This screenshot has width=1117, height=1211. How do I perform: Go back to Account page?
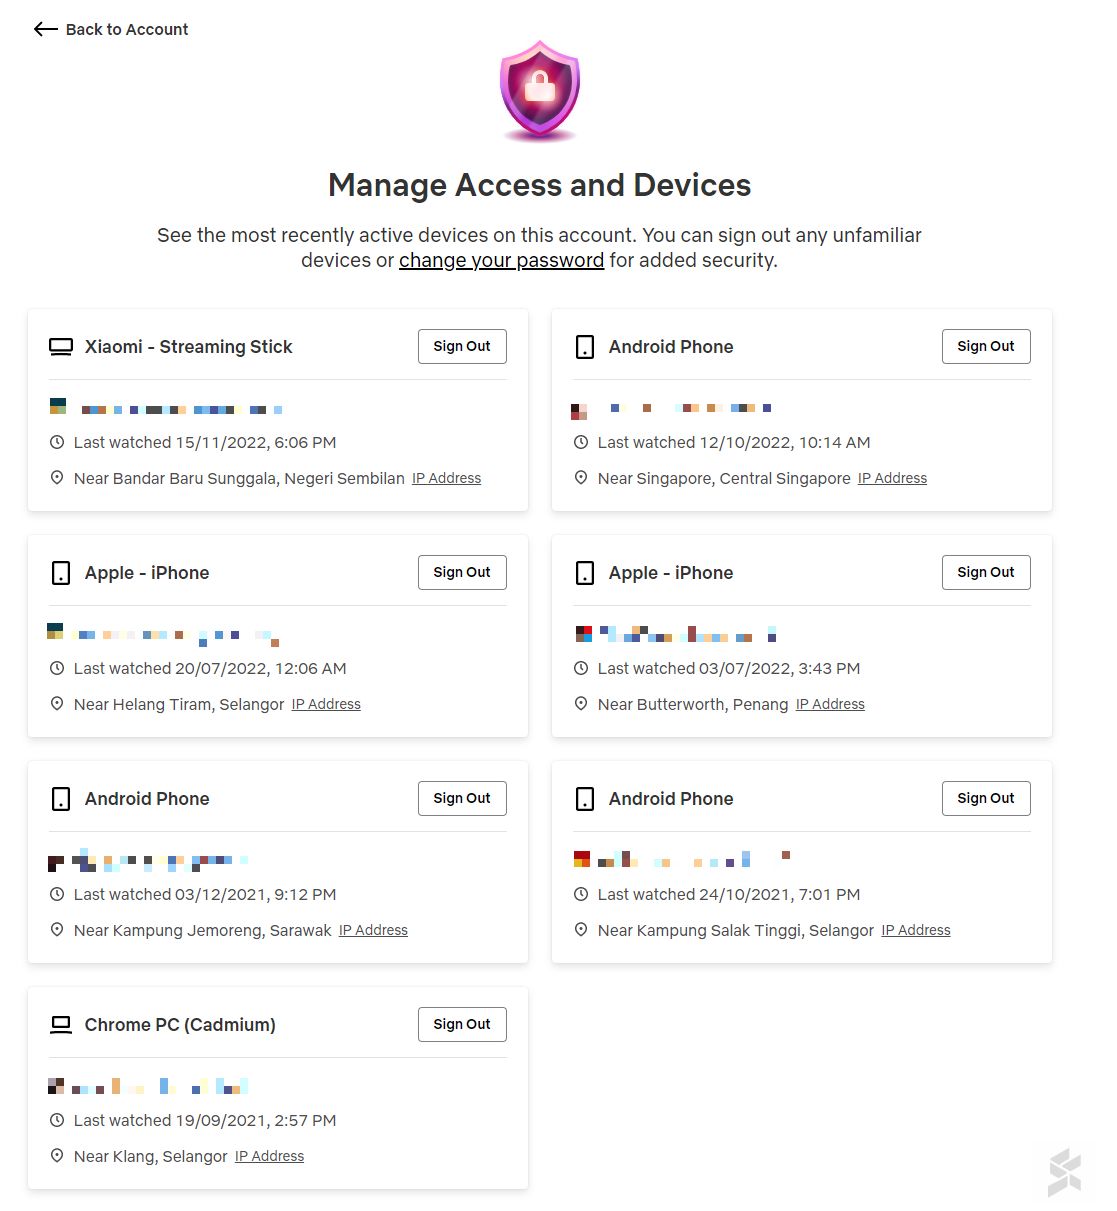click(x=126, y=29)
